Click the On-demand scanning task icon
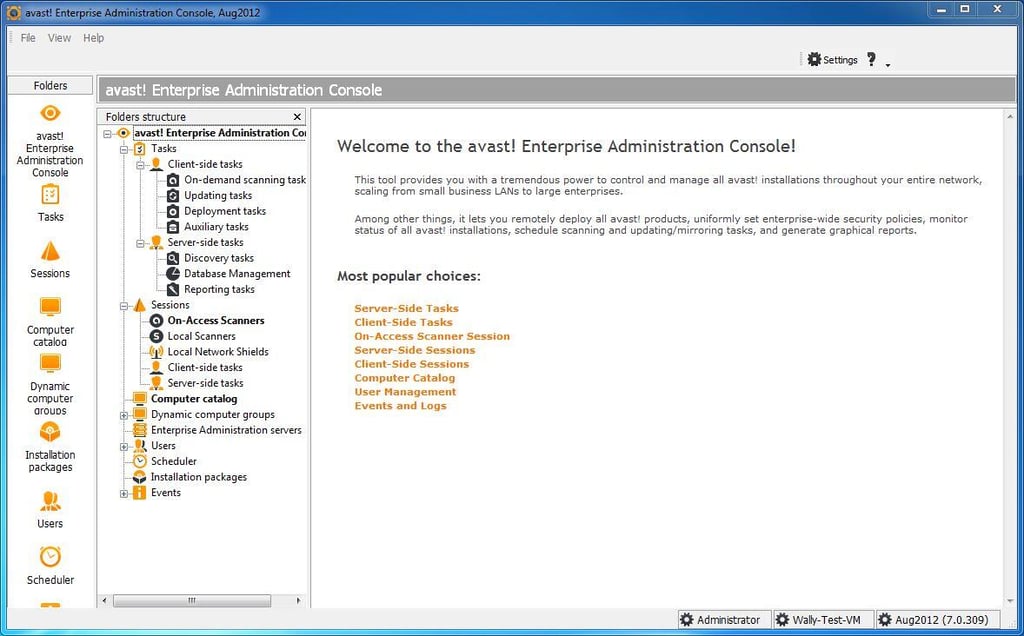 pos(173,180)
